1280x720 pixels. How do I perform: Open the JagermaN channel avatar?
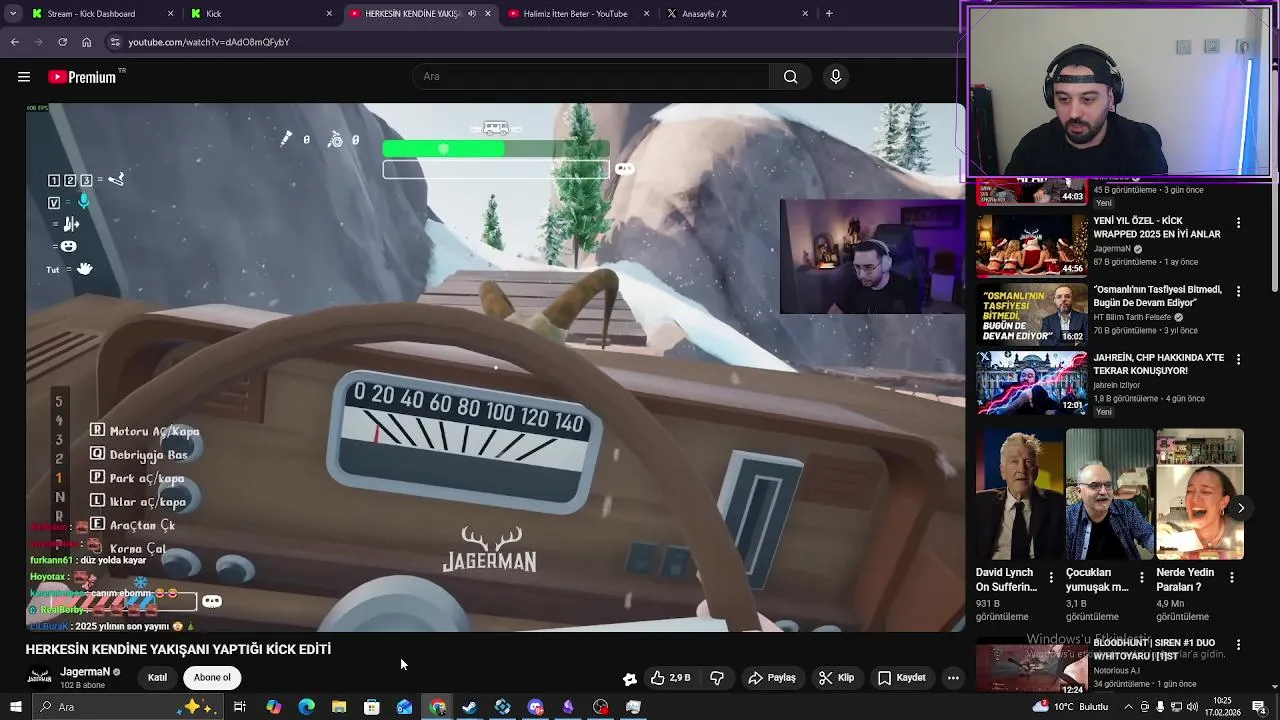[x=39, y=678]
